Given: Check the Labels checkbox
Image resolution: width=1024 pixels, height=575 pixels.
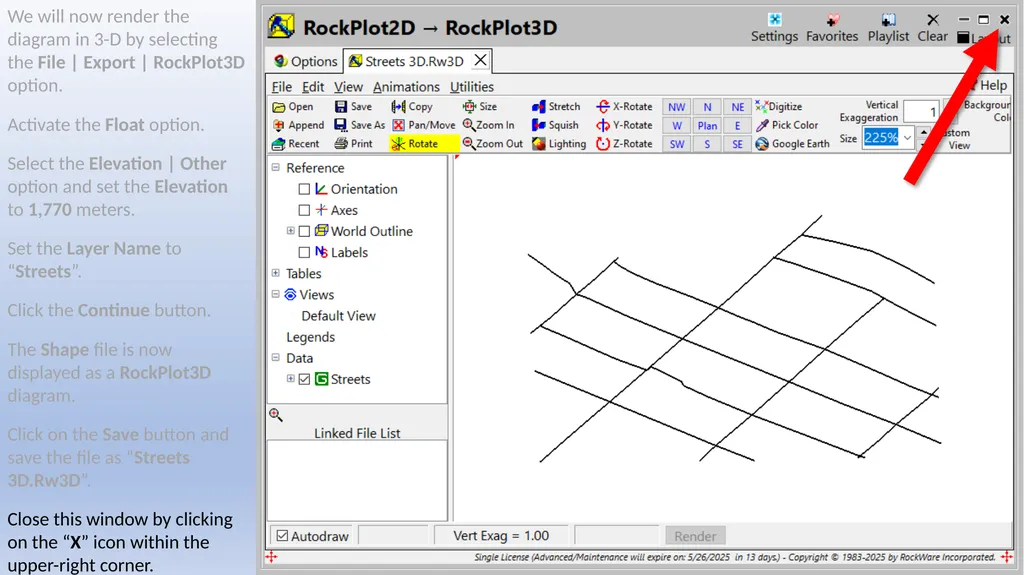Looking at the screenshot, I should click(304, 252).
